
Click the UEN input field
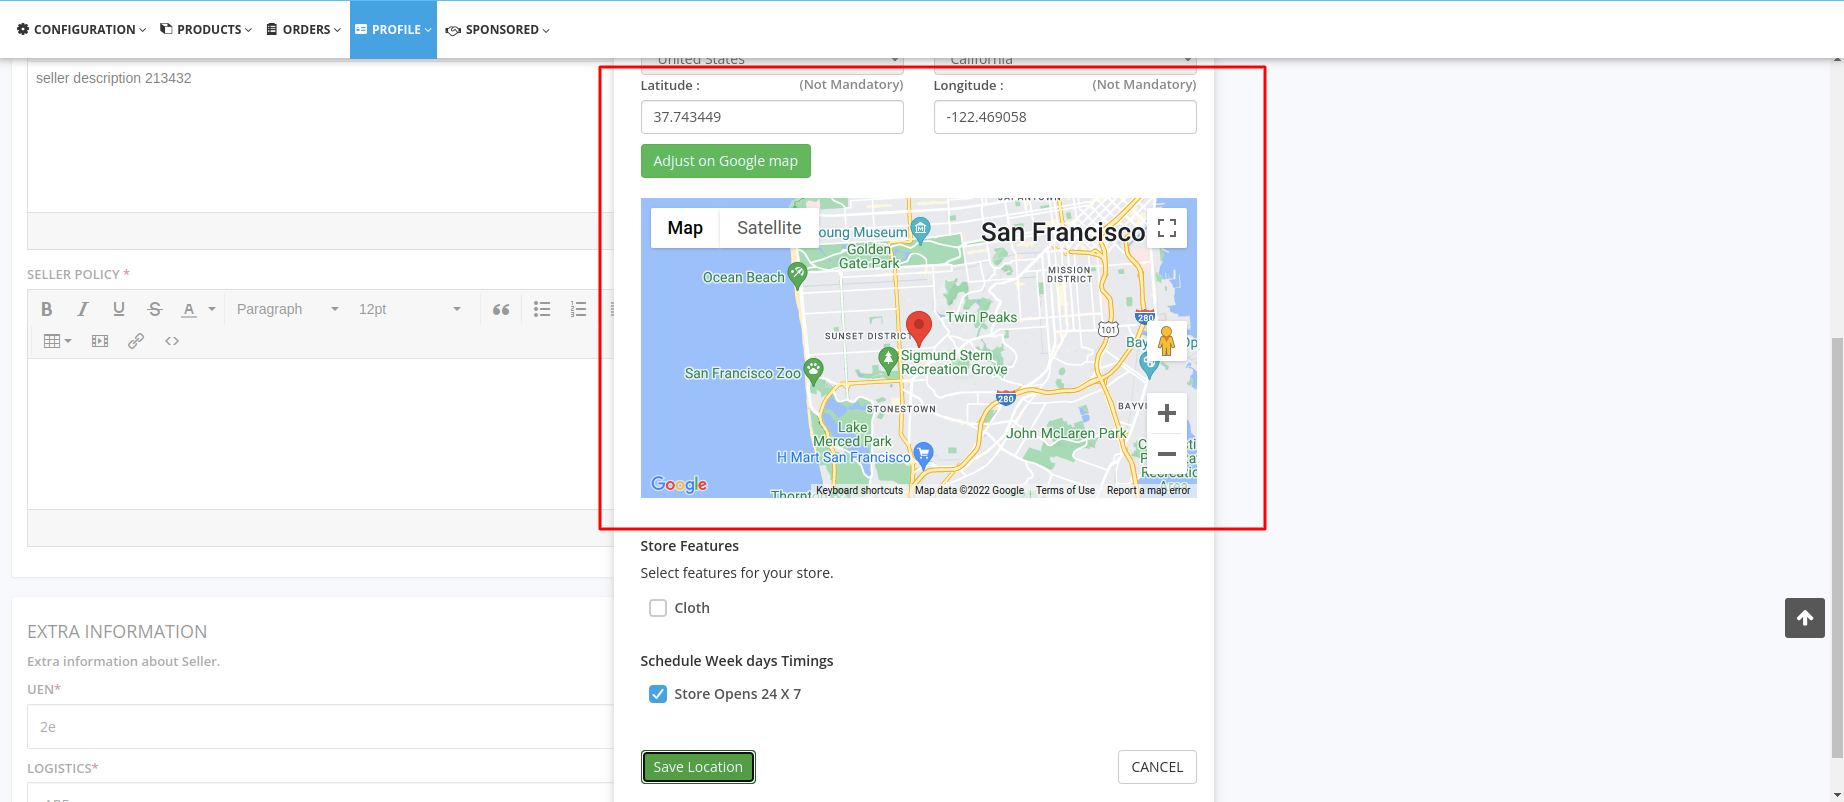(320, 727)
